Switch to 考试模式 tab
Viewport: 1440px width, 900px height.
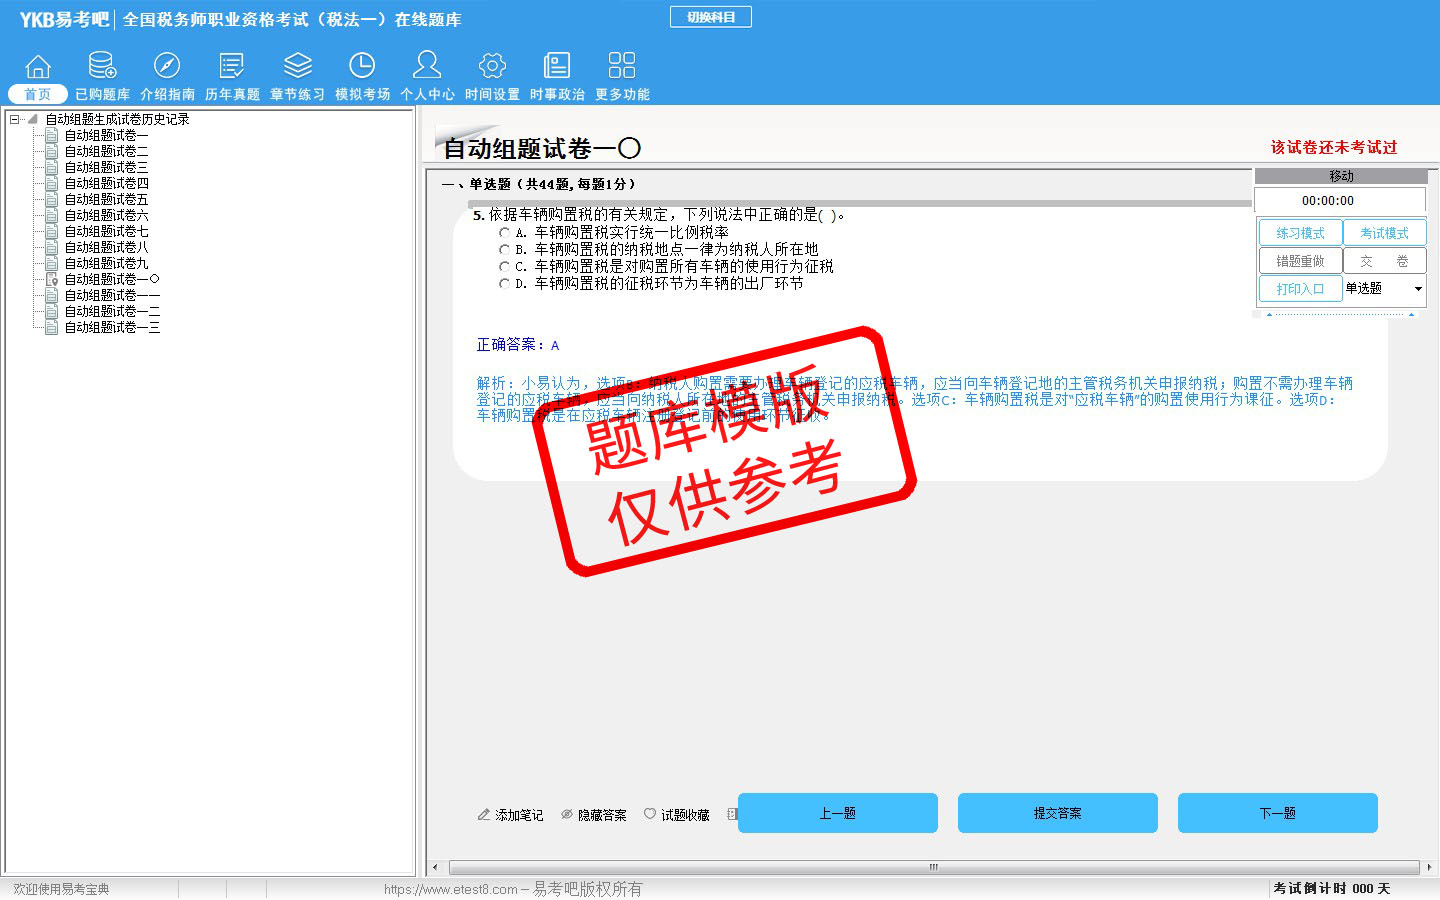point(1384,233)
